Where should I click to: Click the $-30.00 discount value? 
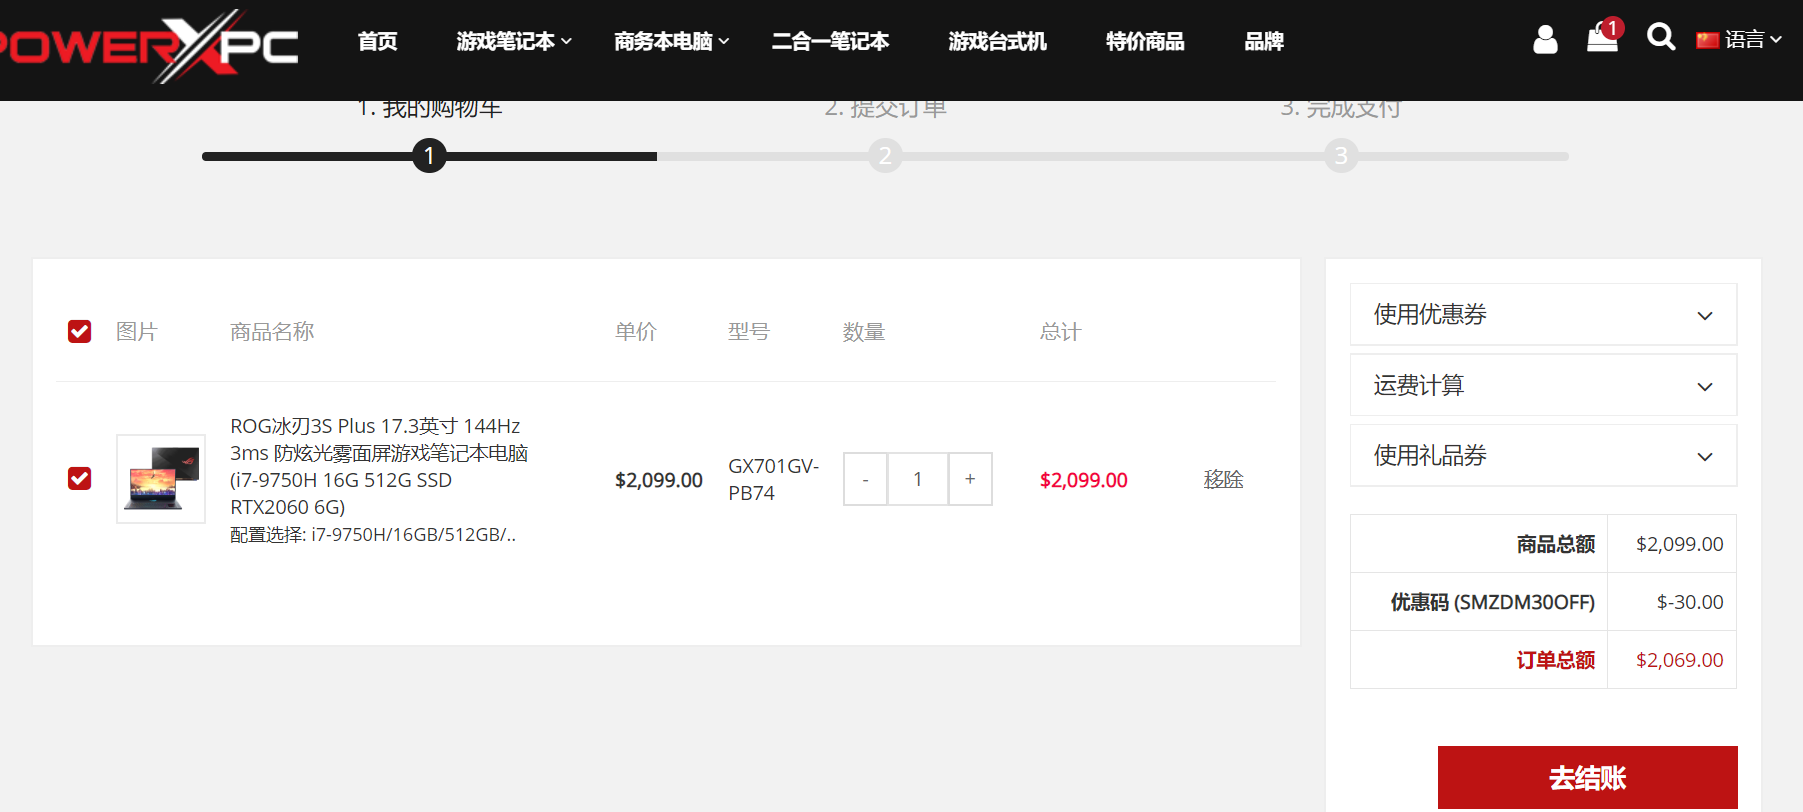[x=1690, y=602]
